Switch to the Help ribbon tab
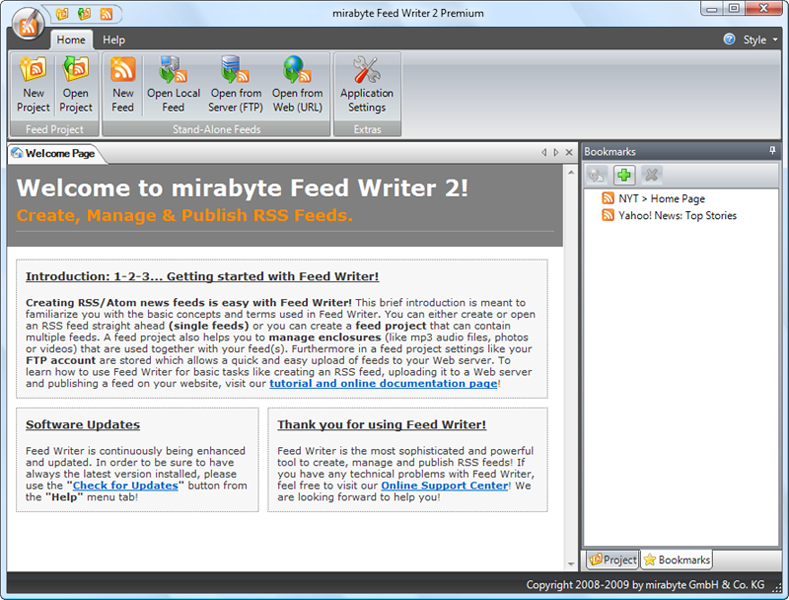Screen dimensions: 789x600 (114, 40)
